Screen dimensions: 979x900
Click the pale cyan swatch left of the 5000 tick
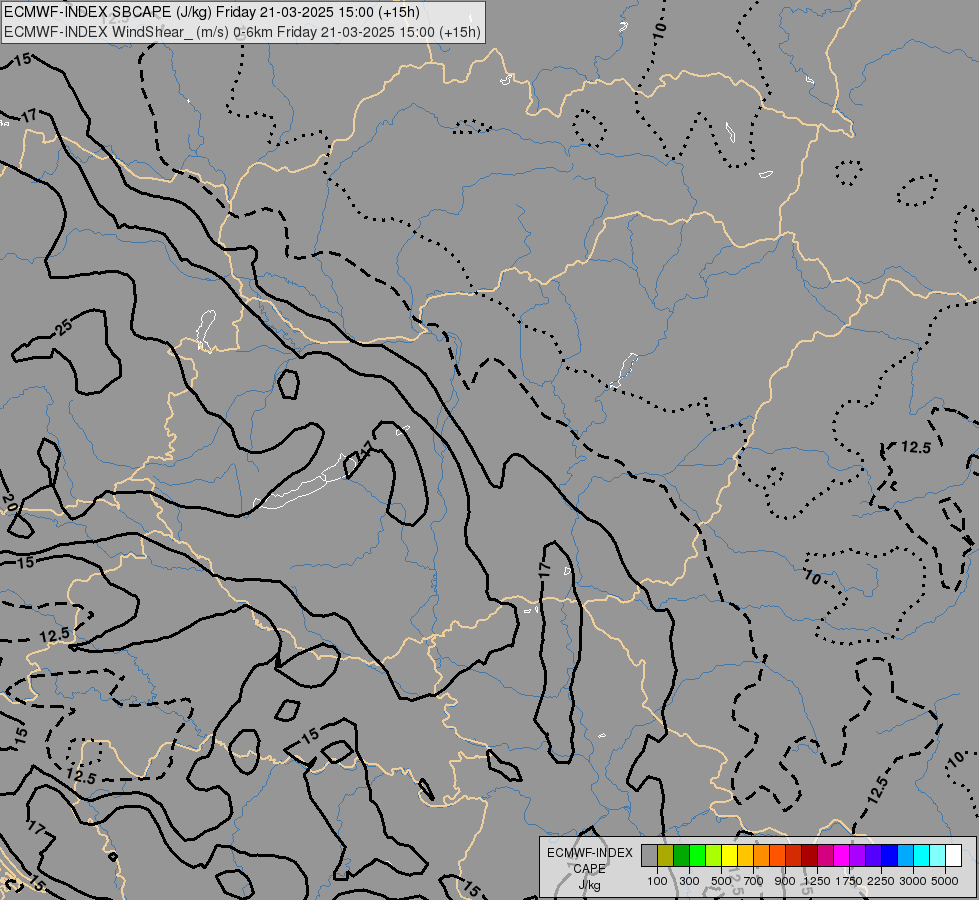[938, 855]
